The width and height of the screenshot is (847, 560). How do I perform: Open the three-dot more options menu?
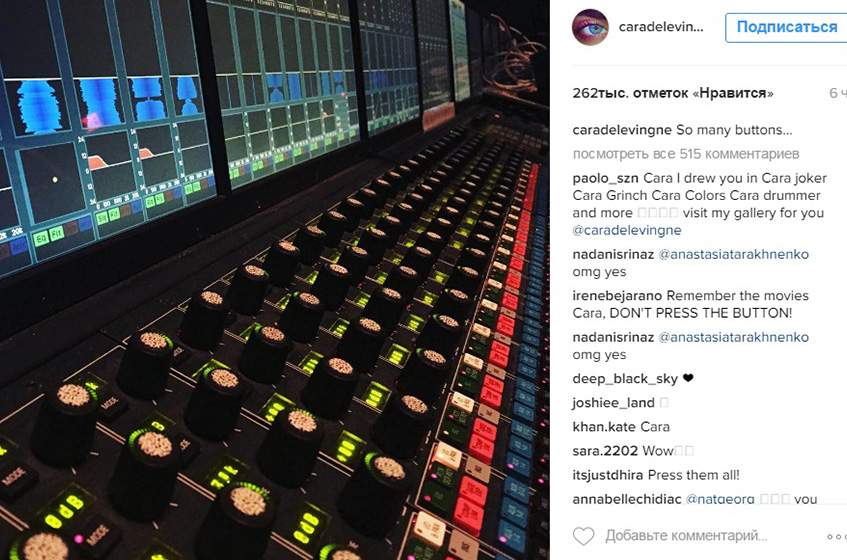click(837, 536)
